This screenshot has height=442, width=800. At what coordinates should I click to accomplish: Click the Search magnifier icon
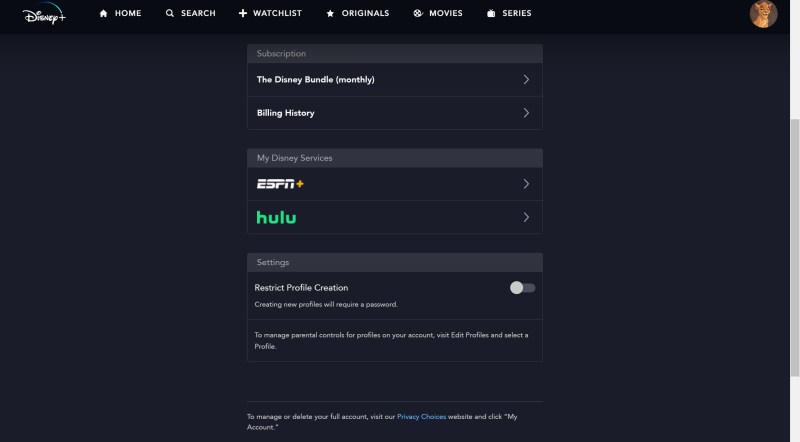tap(170, 13)
